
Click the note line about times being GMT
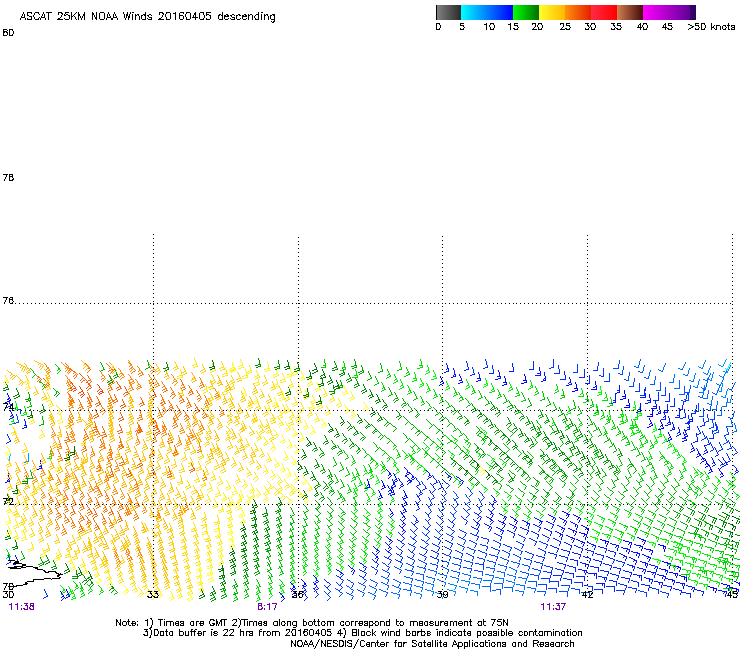pyautogui.click(x=312, y=623)
